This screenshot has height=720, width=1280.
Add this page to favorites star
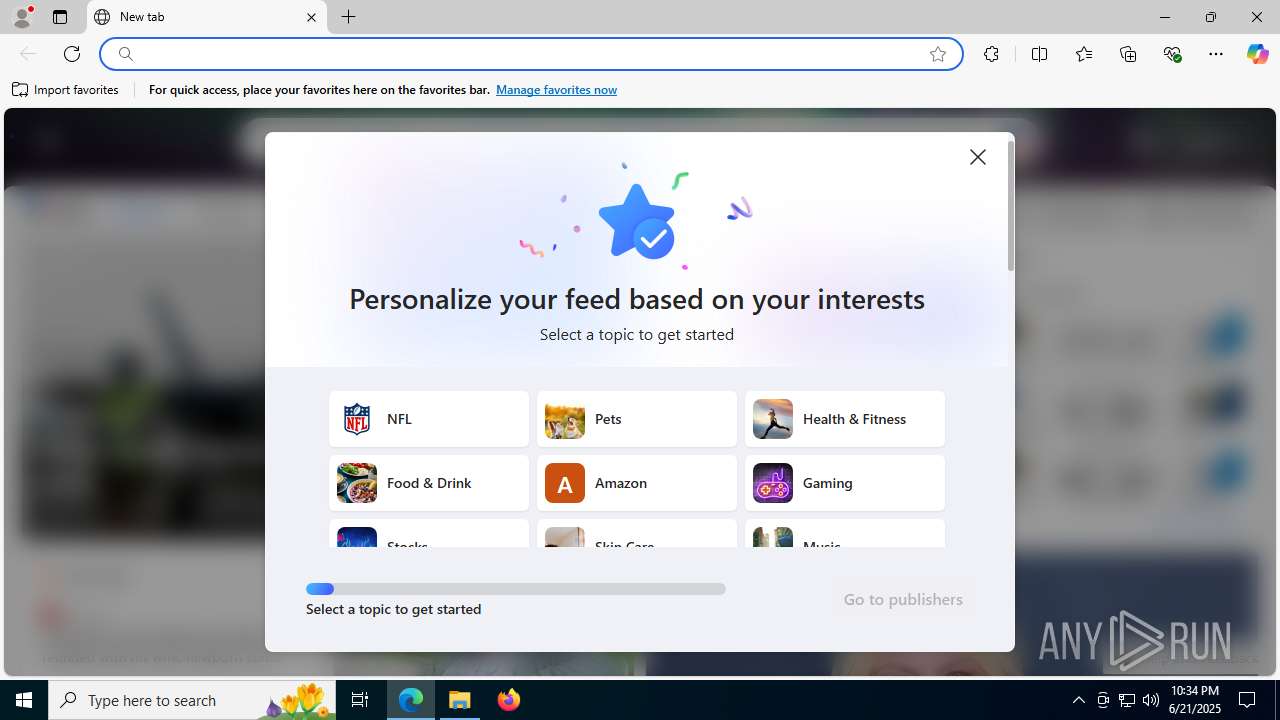tap(938, 54)
